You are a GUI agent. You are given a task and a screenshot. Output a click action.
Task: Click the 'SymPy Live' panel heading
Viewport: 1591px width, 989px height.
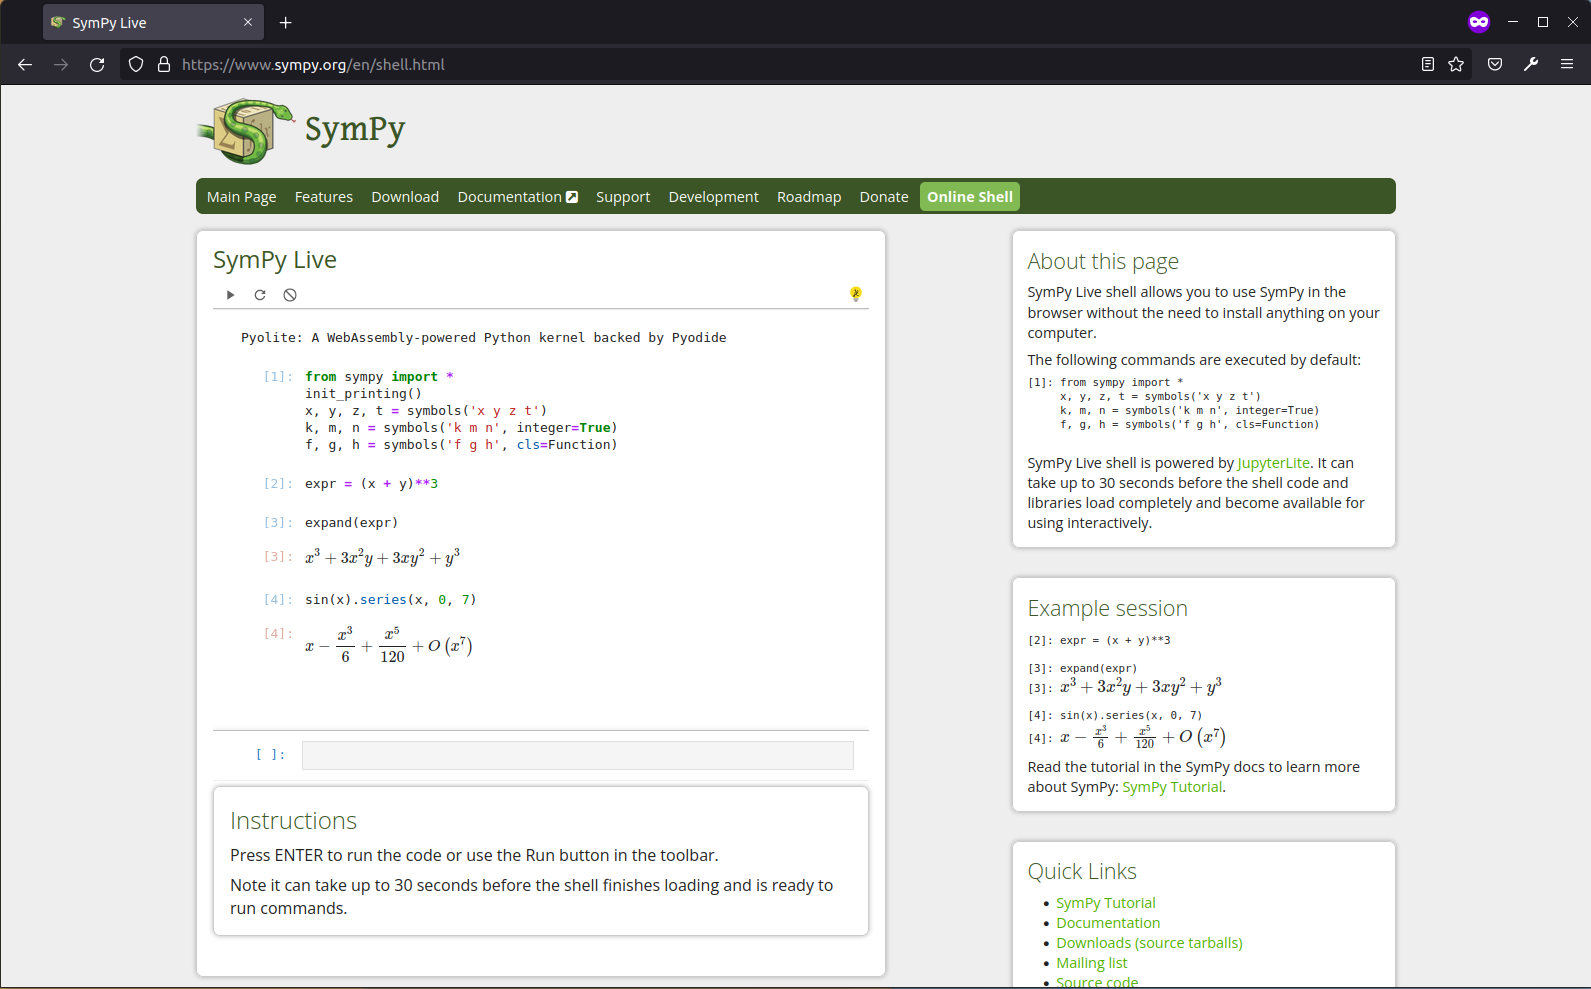click(x=275, y=260)
